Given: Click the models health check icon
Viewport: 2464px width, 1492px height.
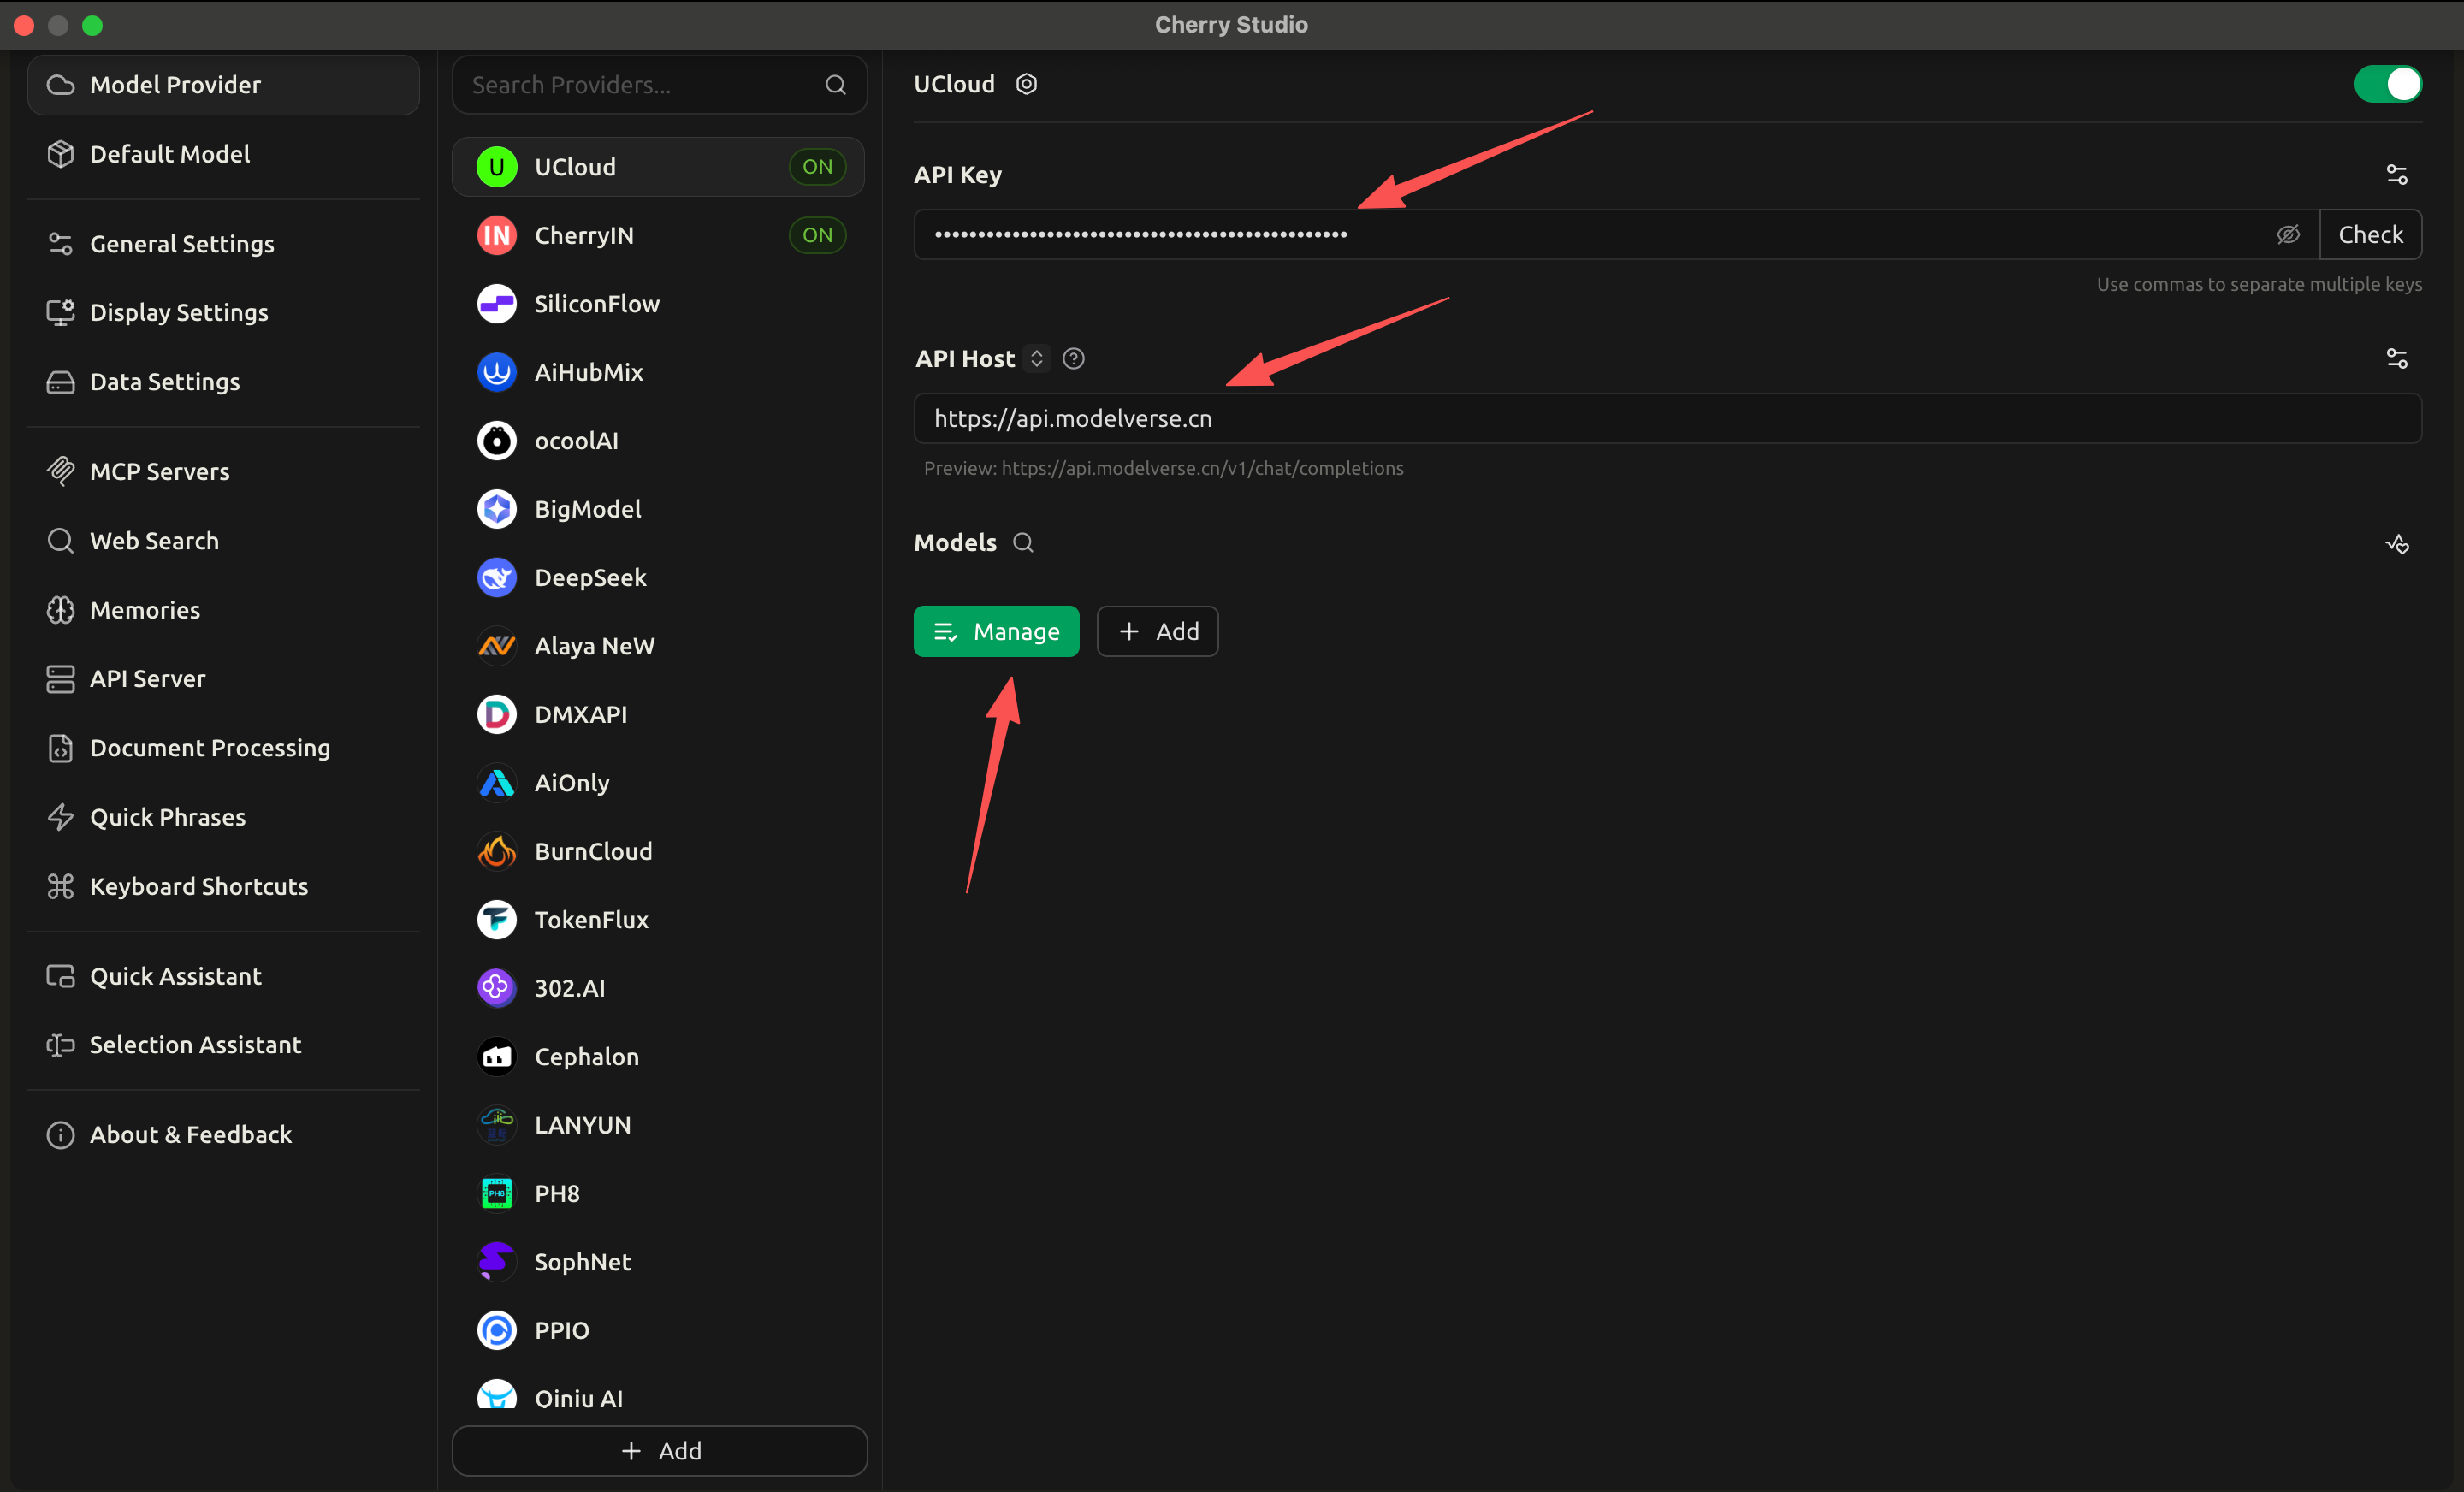Looking at the screenshot, I should point(2396,544).
